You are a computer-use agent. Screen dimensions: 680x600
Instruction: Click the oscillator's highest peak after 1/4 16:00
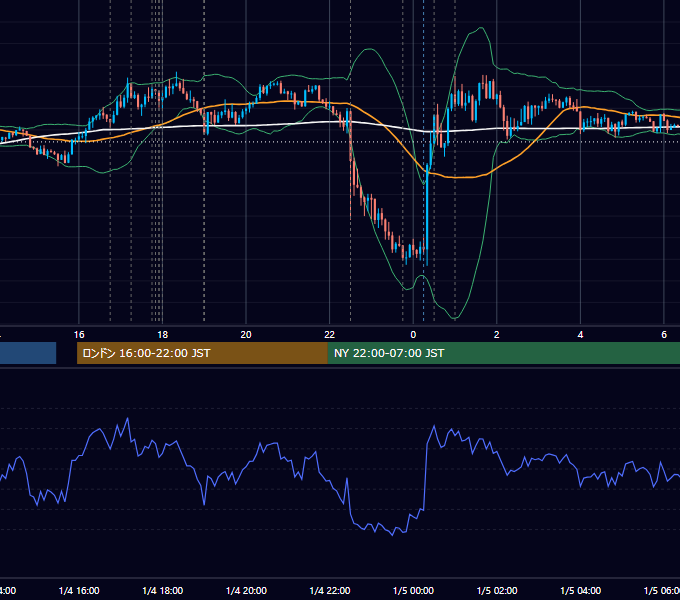coord(128,419)
